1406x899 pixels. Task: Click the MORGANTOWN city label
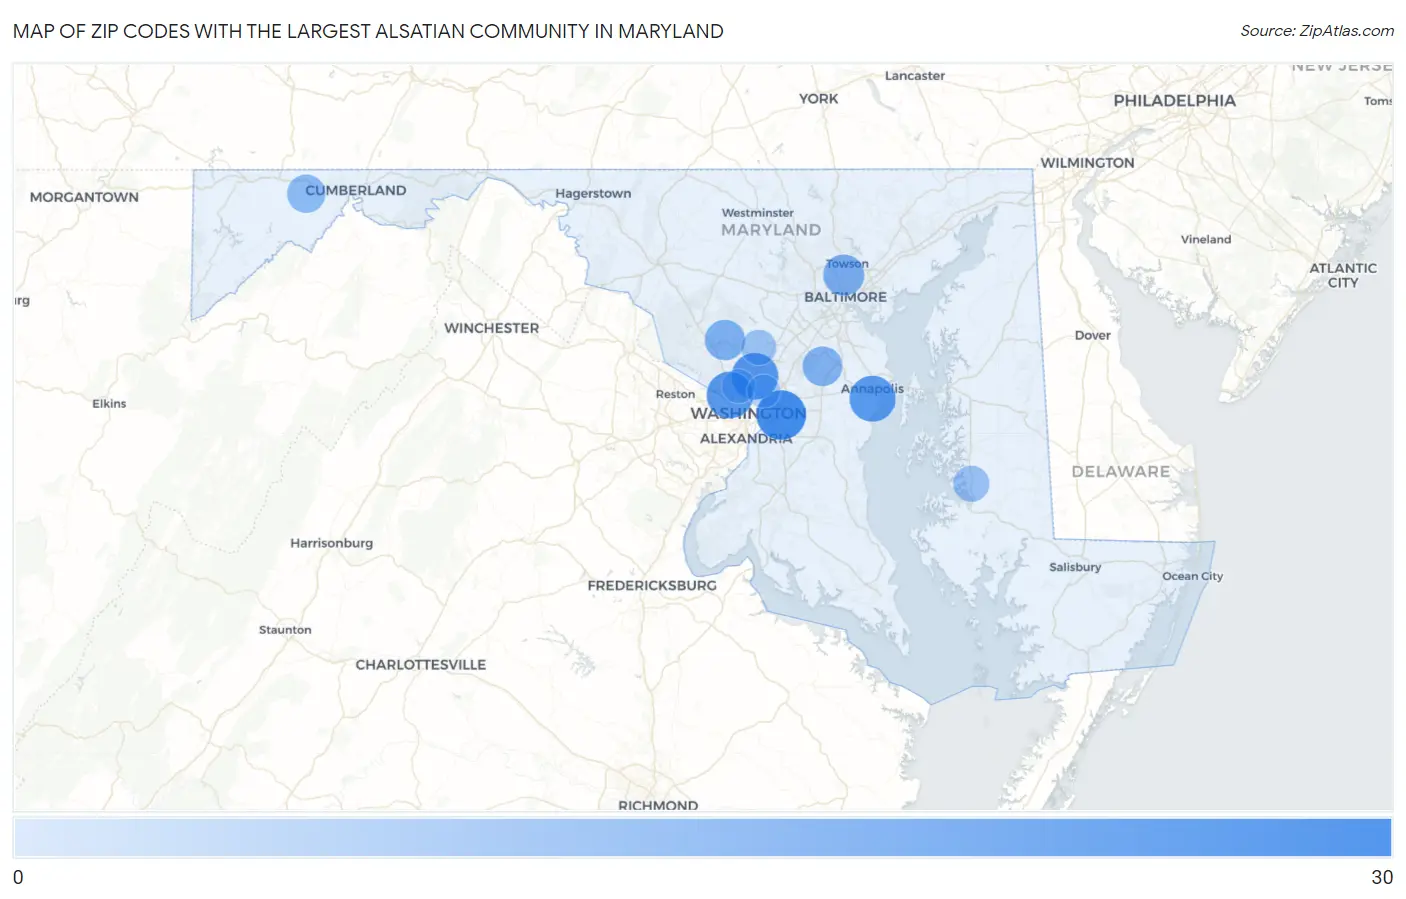(84, 197)
